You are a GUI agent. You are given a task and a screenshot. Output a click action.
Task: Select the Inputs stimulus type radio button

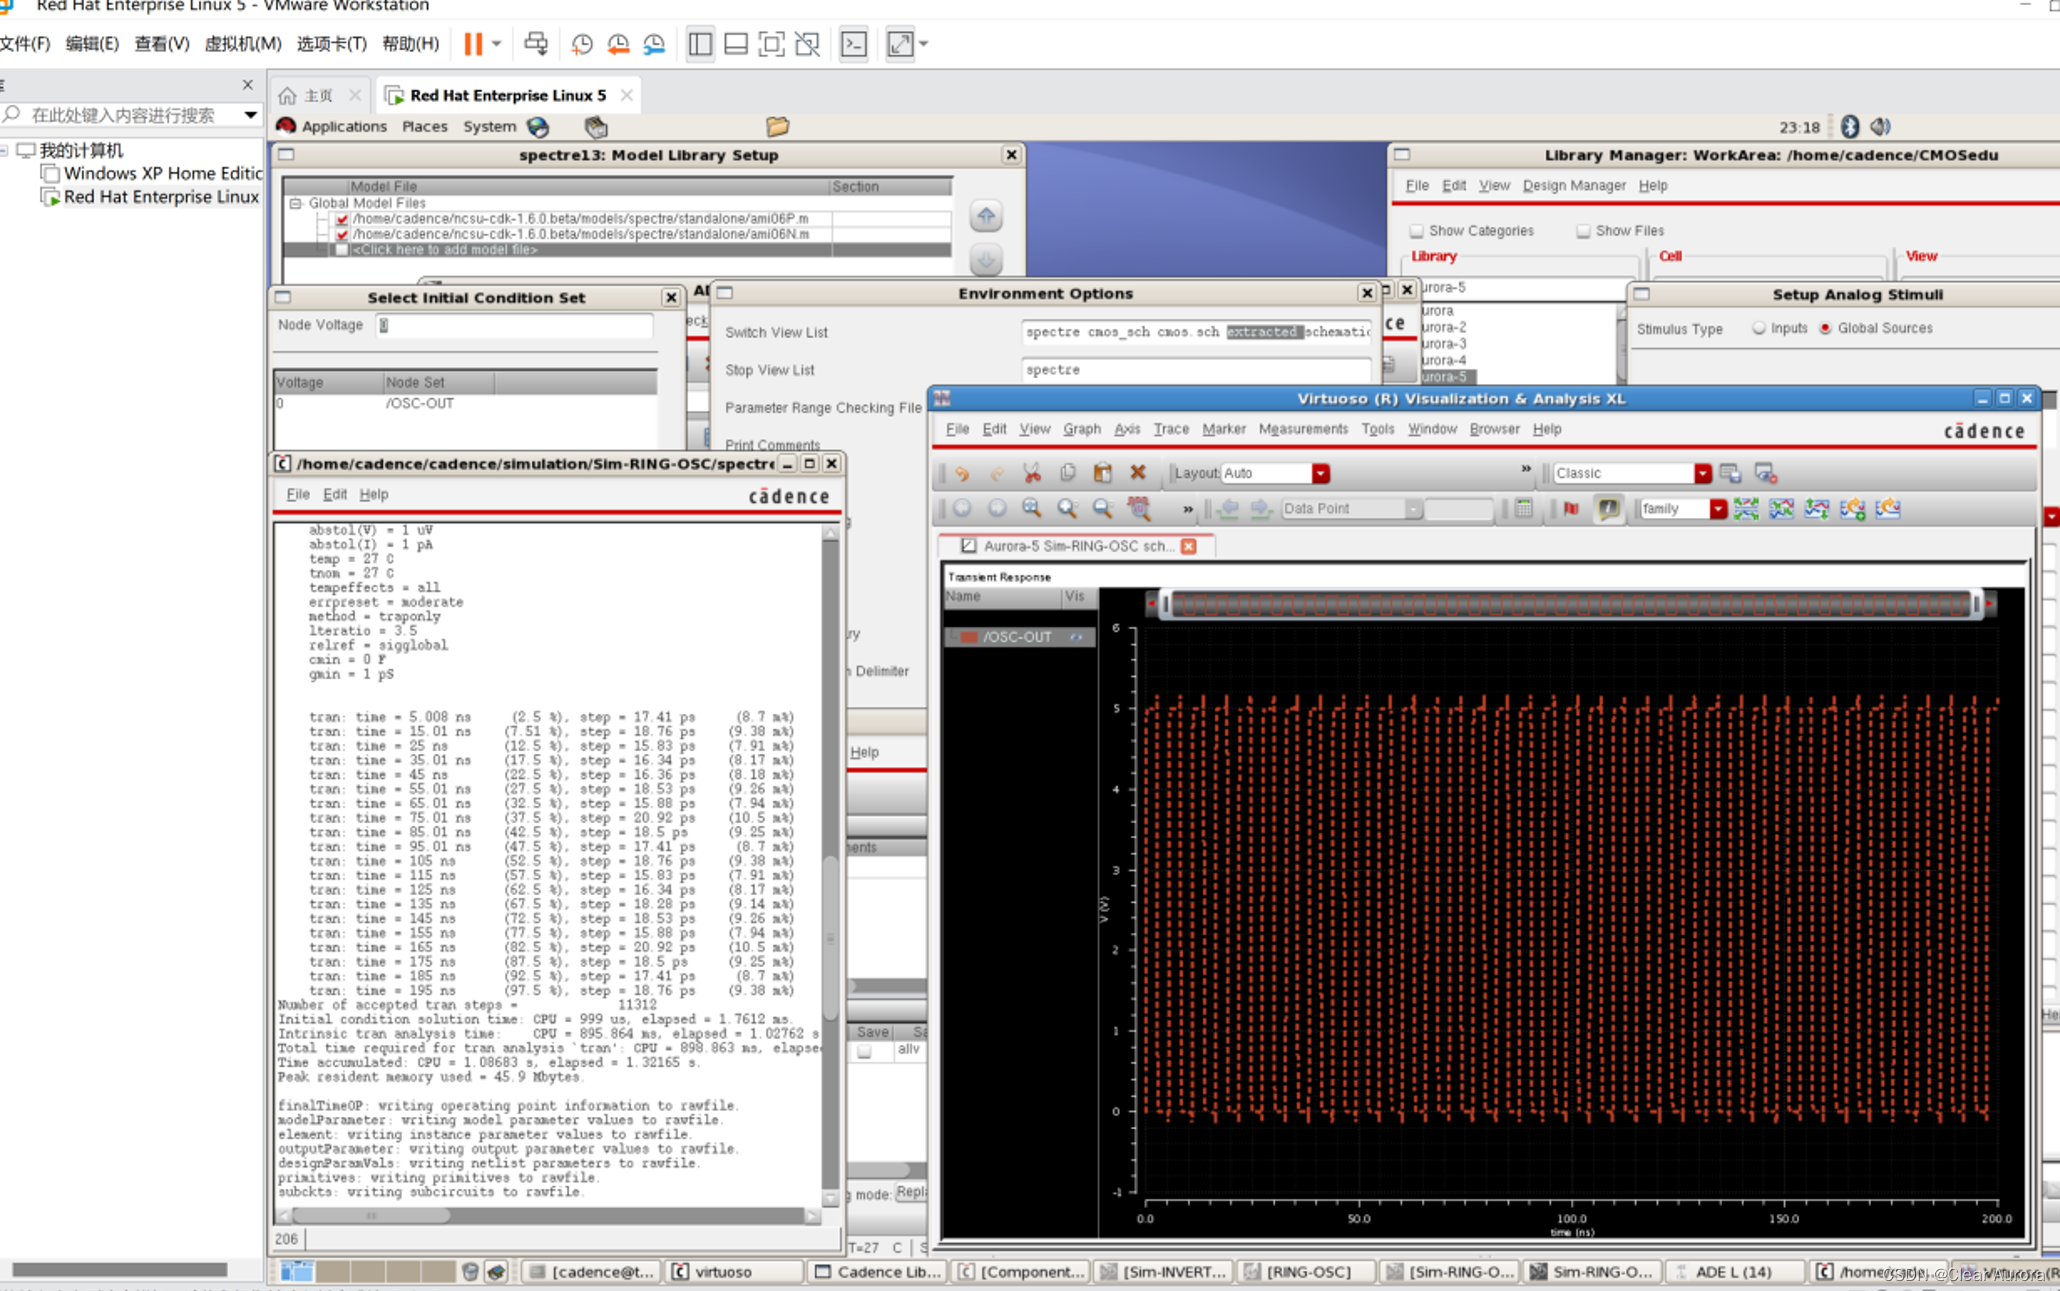point(1758,328)
